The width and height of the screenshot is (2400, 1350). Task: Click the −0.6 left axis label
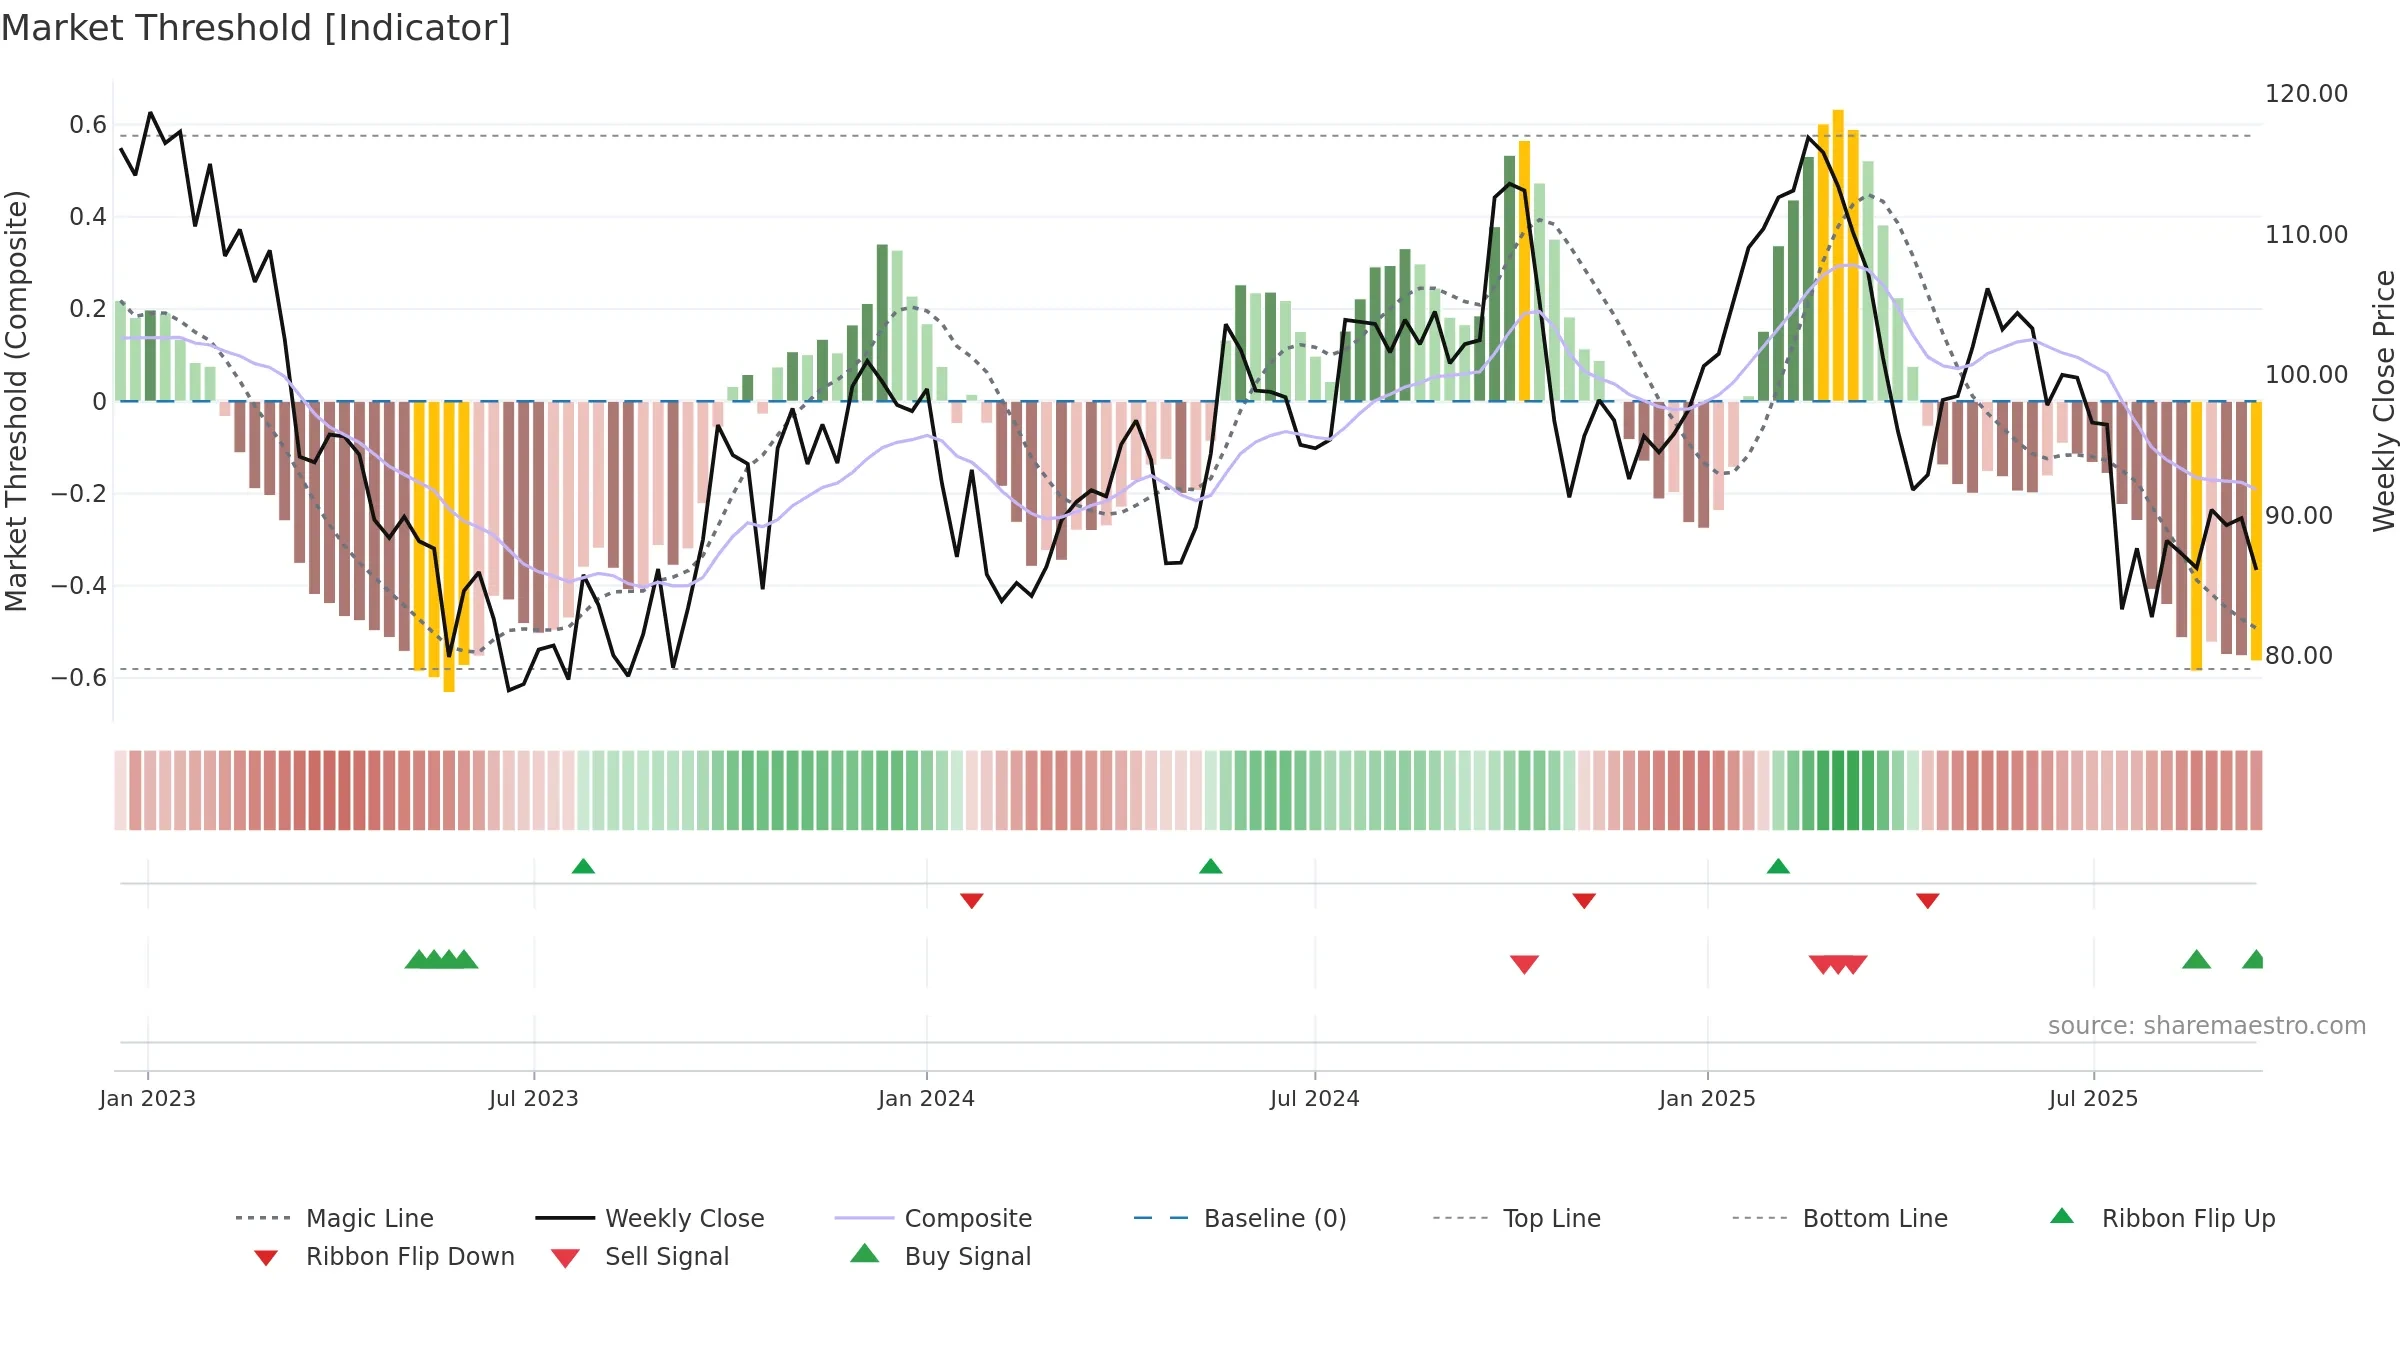tap(79, 678)
